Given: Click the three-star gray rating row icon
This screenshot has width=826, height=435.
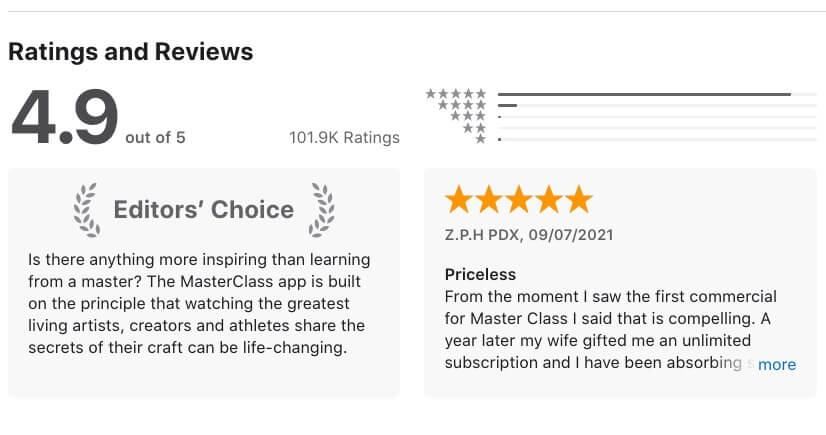Looking at the screenshot, I should click(468, 116).
